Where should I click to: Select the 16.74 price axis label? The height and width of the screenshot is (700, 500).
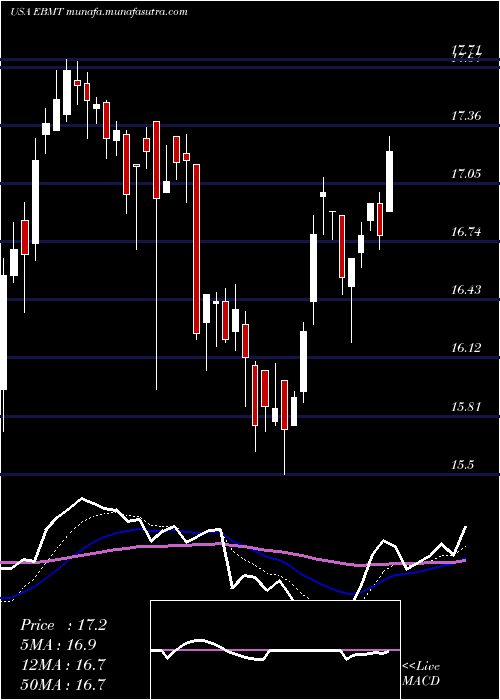[x=466, y=232]
